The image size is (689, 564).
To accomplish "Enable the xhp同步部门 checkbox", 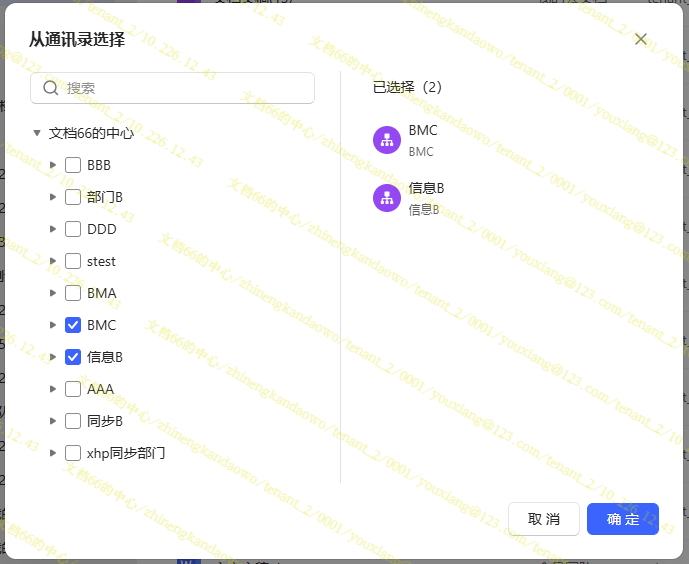I will (x=73, y=453).
